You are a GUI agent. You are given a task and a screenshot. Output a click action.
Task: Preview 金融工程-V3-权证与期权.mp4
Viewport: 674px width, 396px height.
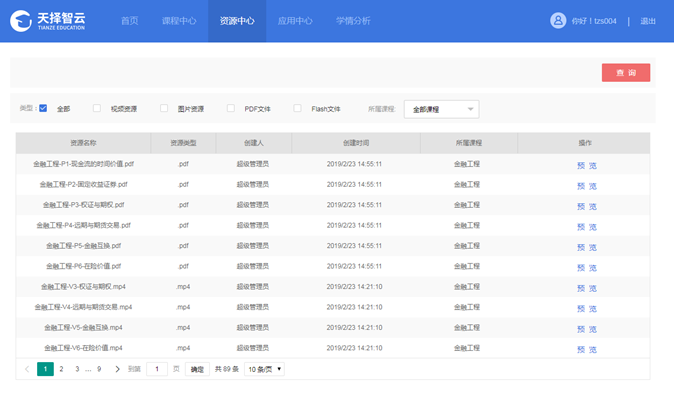[587, 288]
